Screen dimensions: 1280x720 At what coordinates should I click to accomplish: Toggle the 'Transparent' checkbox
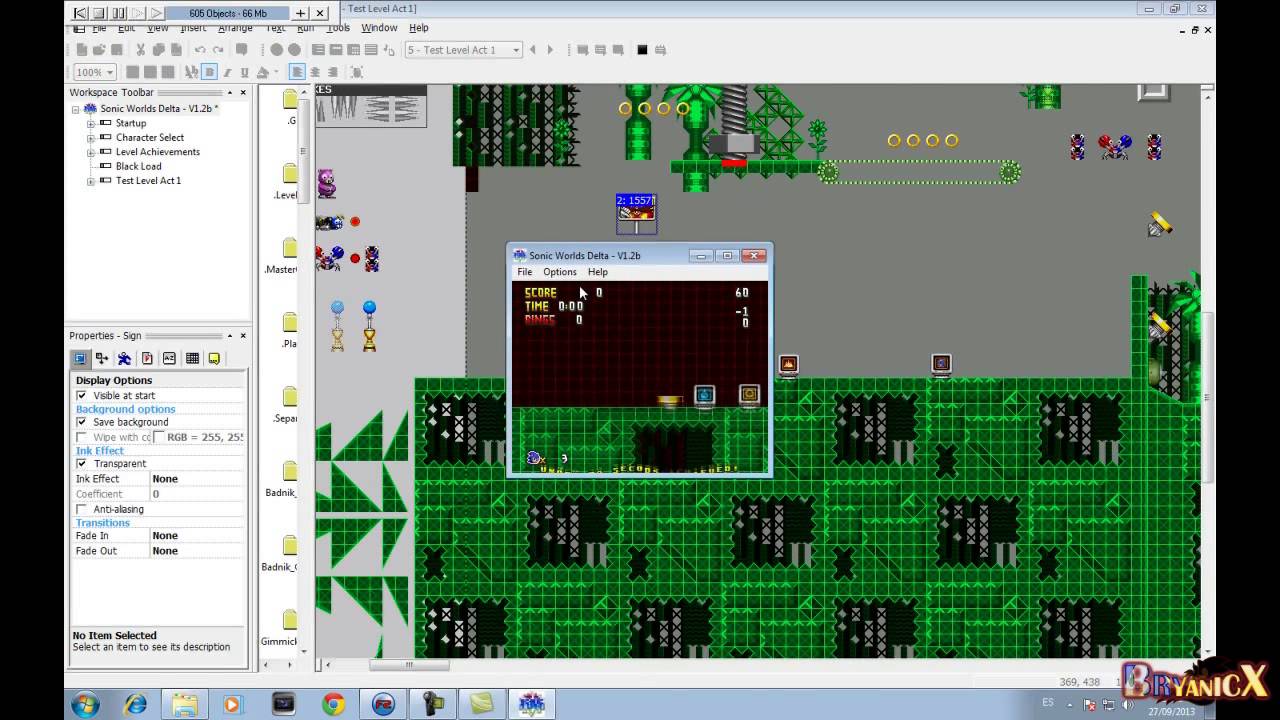pyautogui.click(x=82, y=463)
